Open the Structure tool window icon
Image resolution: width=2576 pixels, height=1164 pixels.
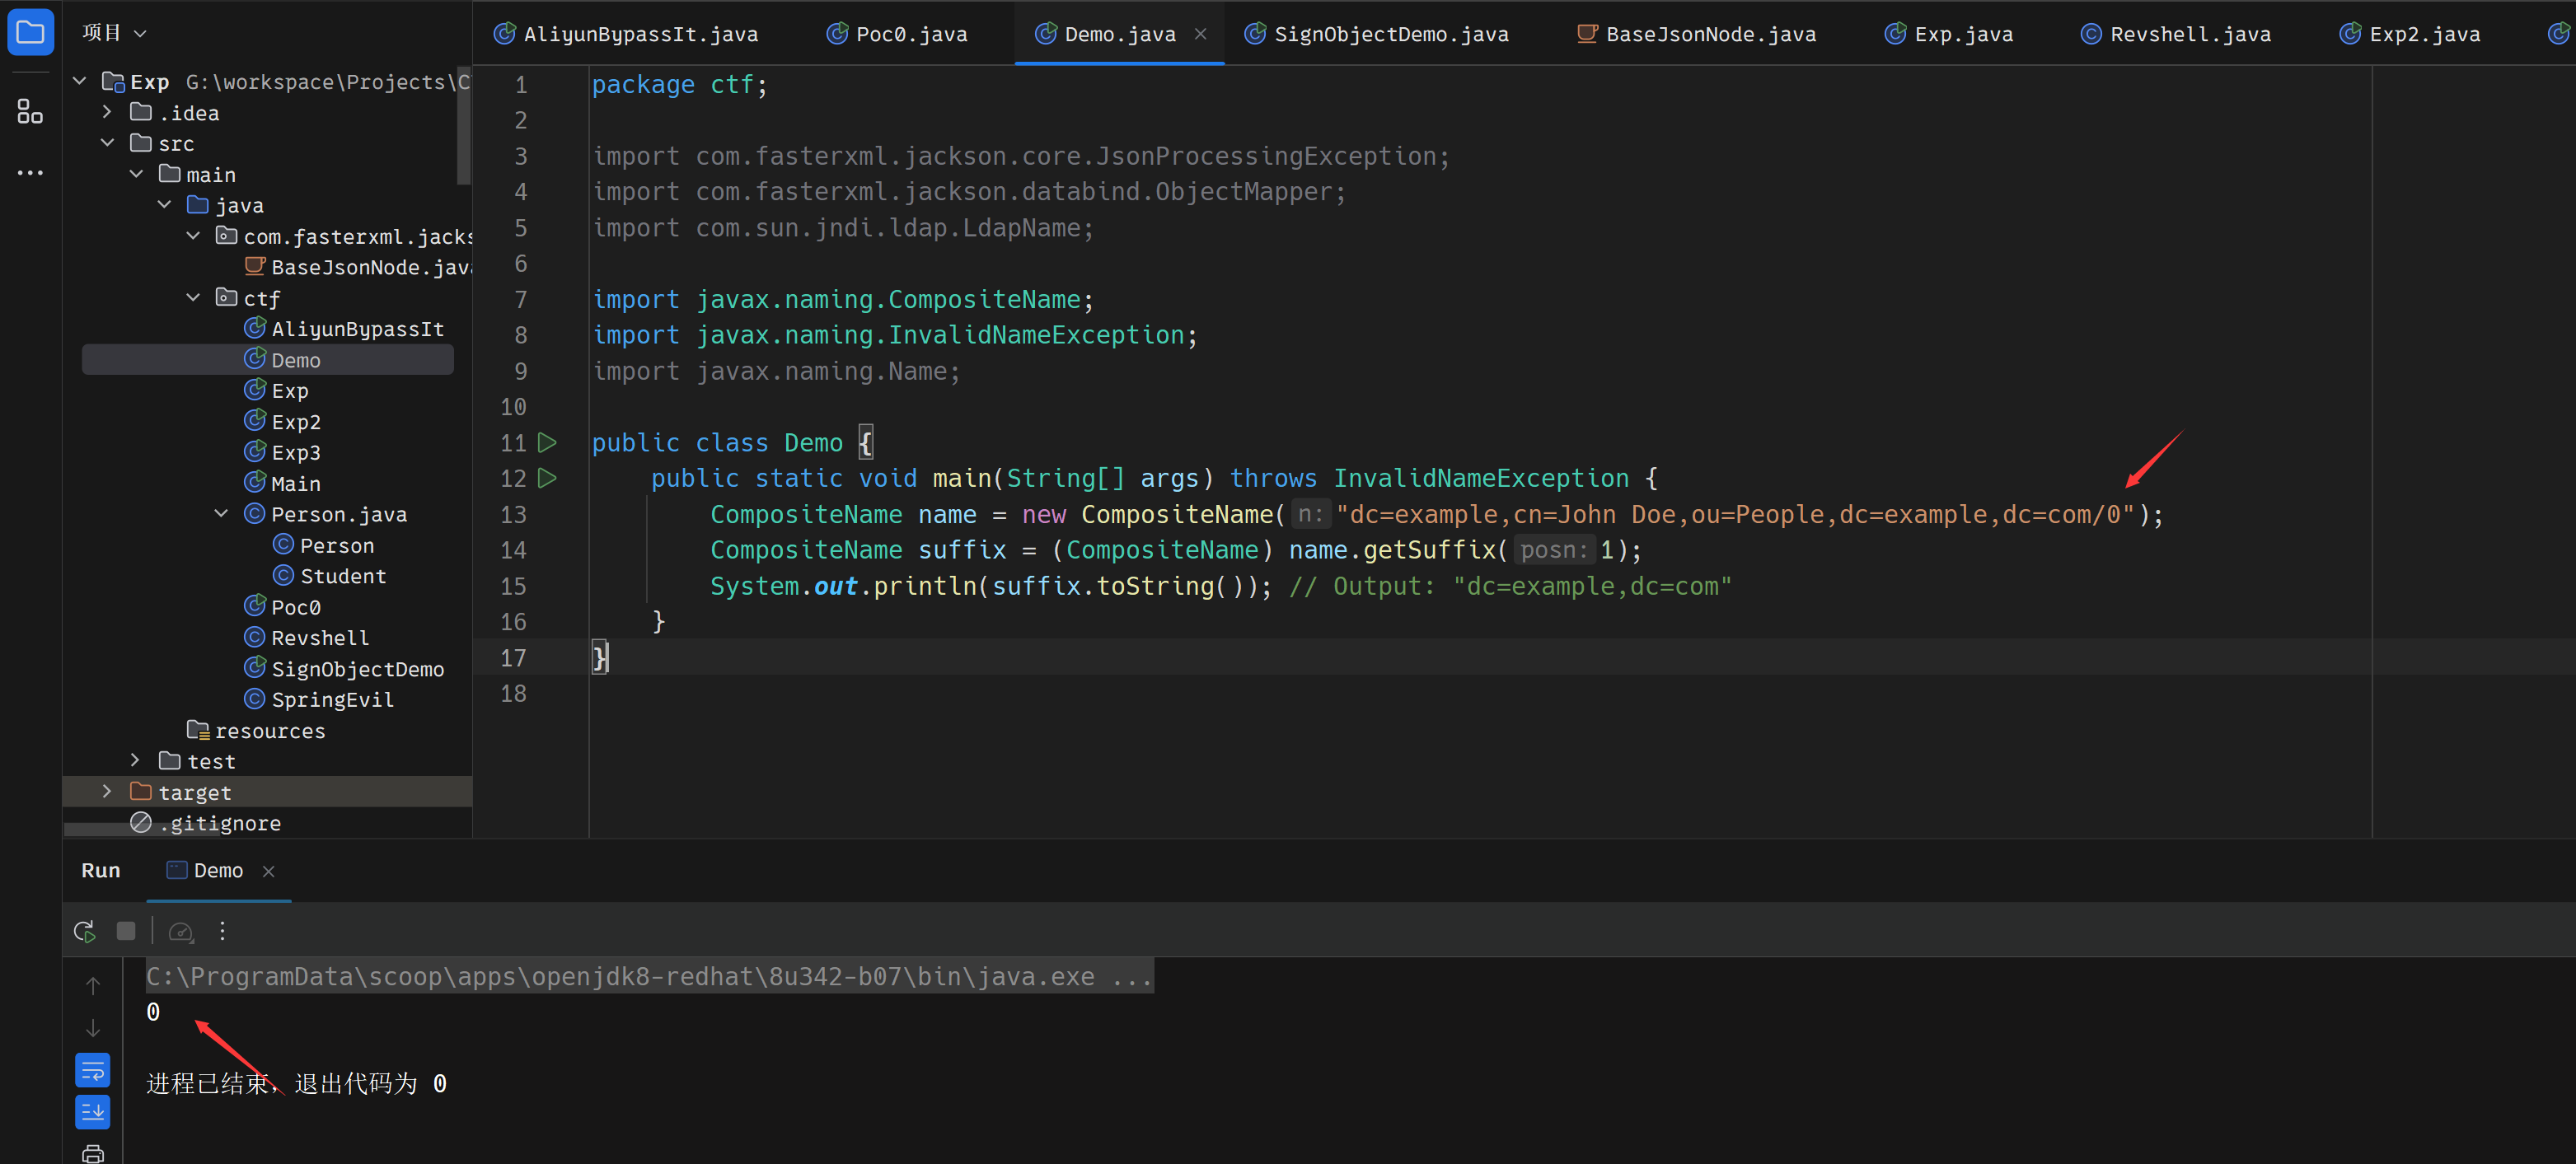30,111
